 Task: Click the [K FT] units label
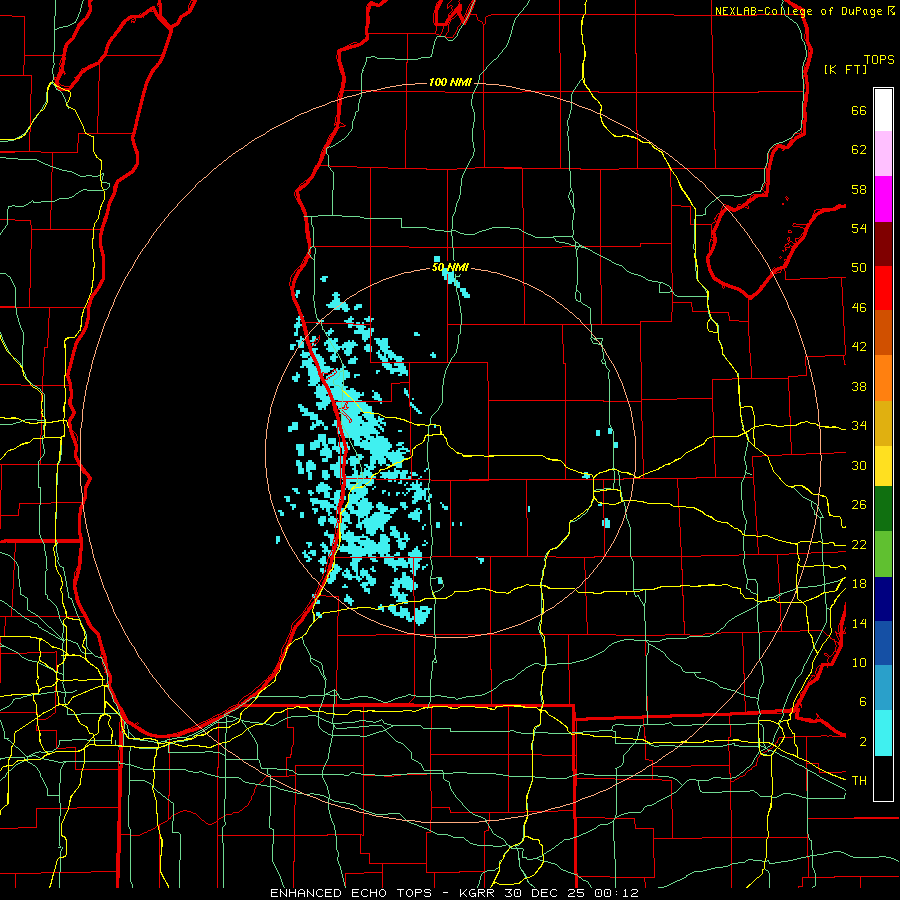[845, 69]
